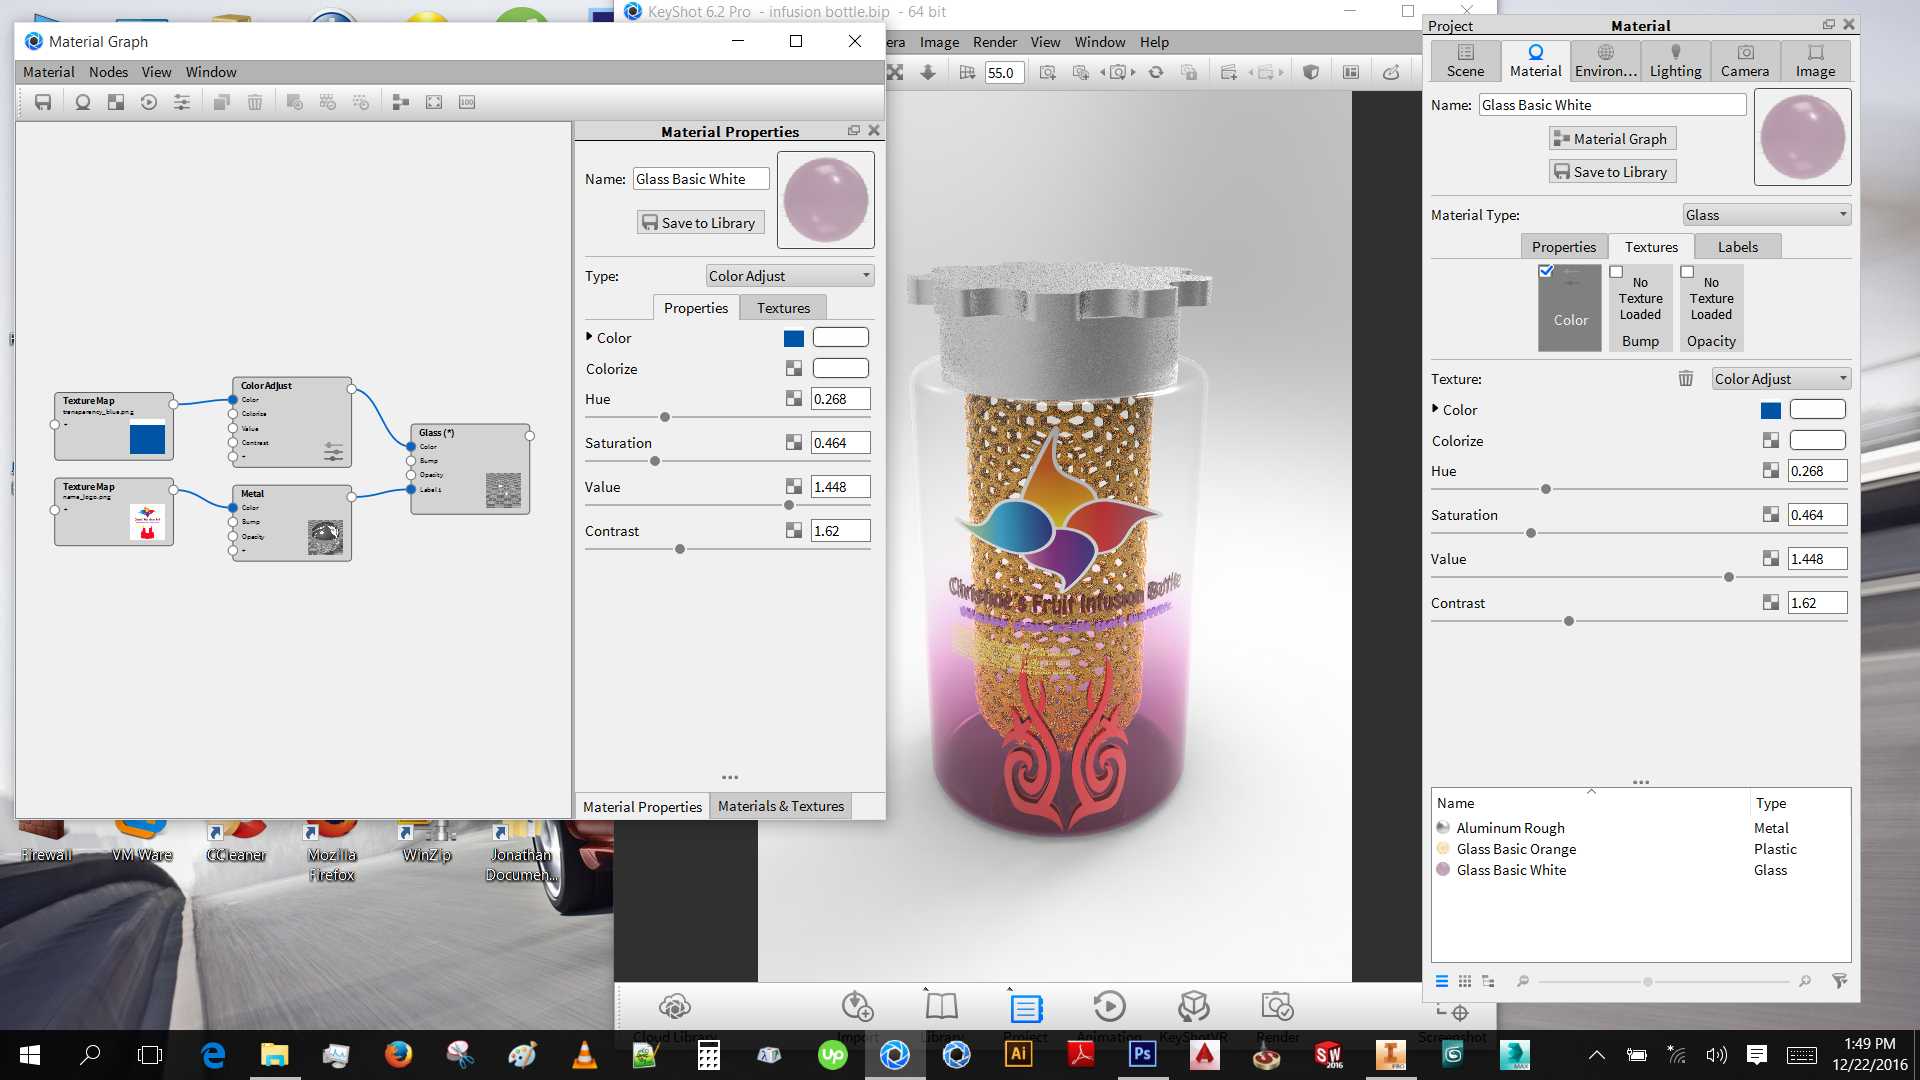Click blue color swatch in Material Properties

(x=794, y=339)
